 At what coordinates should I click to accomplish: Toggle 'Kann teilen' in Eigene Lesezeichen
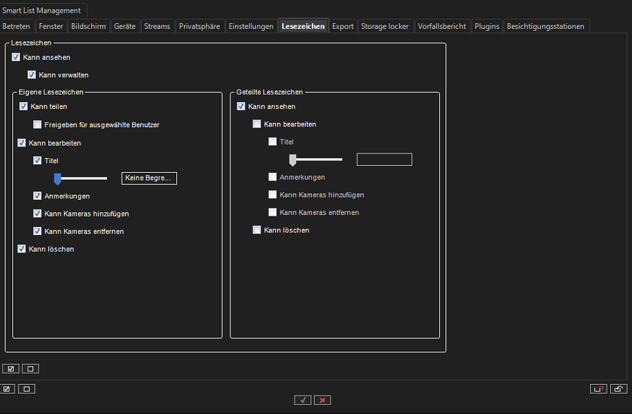(23, 106)
